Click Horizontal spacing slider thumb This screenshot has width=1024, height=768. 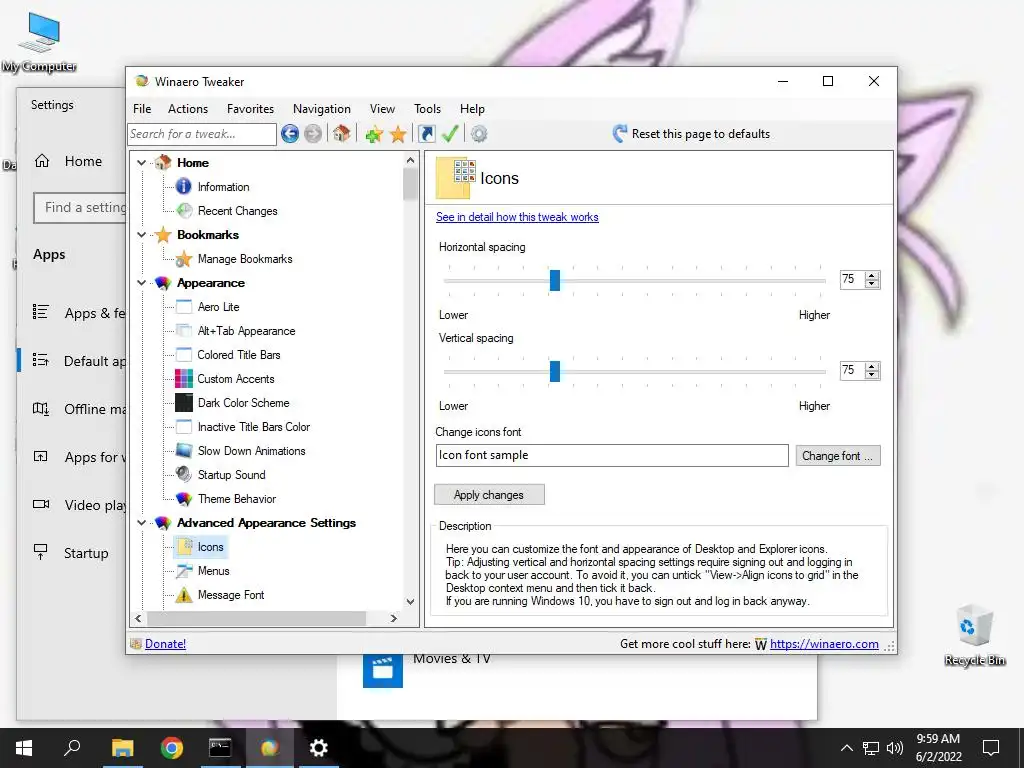tap(554, 280)
